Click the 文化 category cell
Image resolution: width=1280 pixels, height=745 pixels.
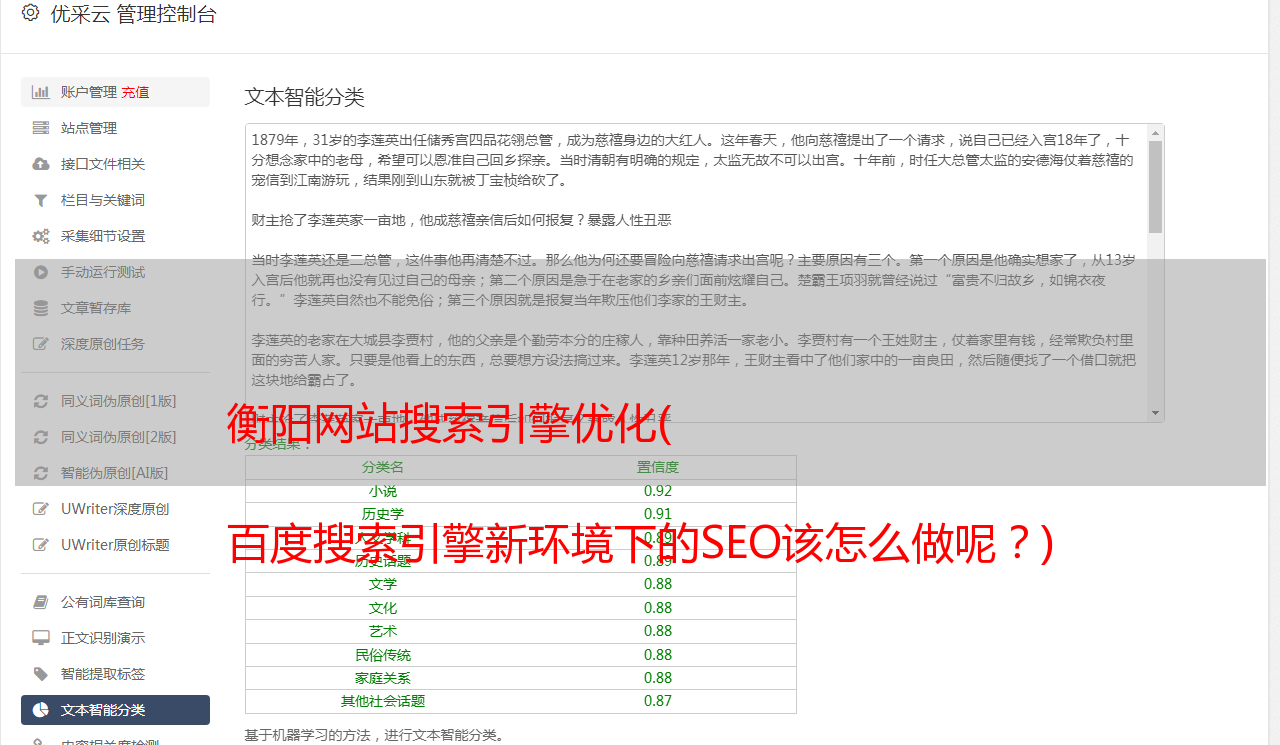(x=383, y=608)
